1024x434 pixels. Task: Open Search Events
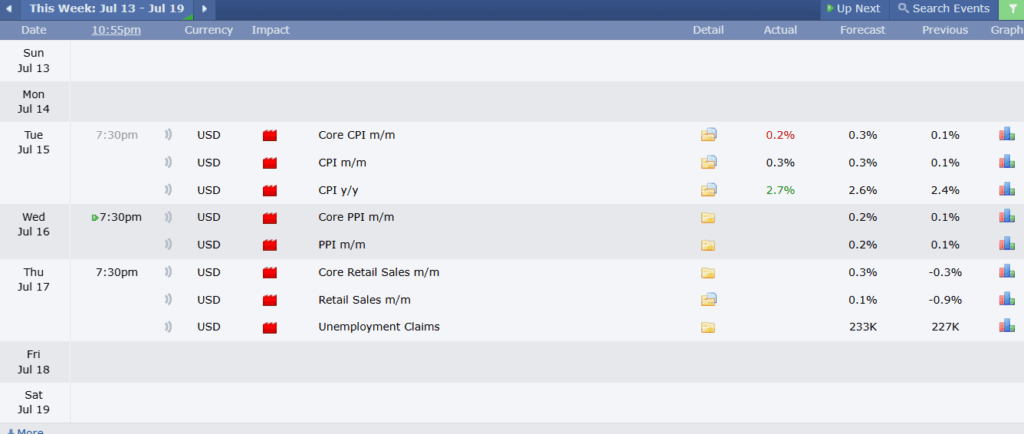click(x=944, y=9)
